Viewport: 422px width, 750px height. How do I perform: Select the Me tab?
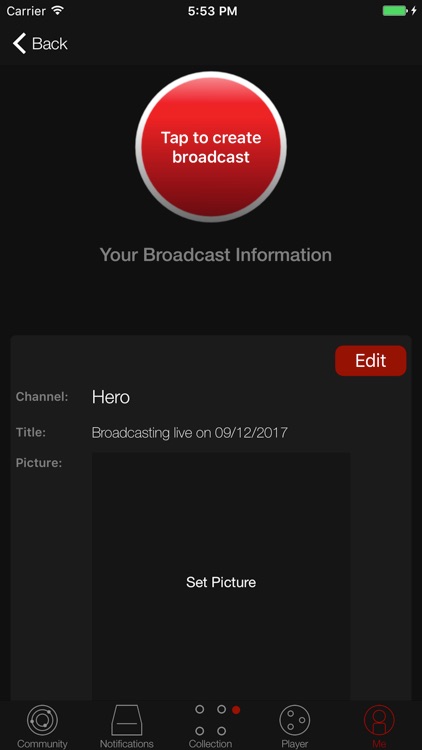(x=379, y=726)
